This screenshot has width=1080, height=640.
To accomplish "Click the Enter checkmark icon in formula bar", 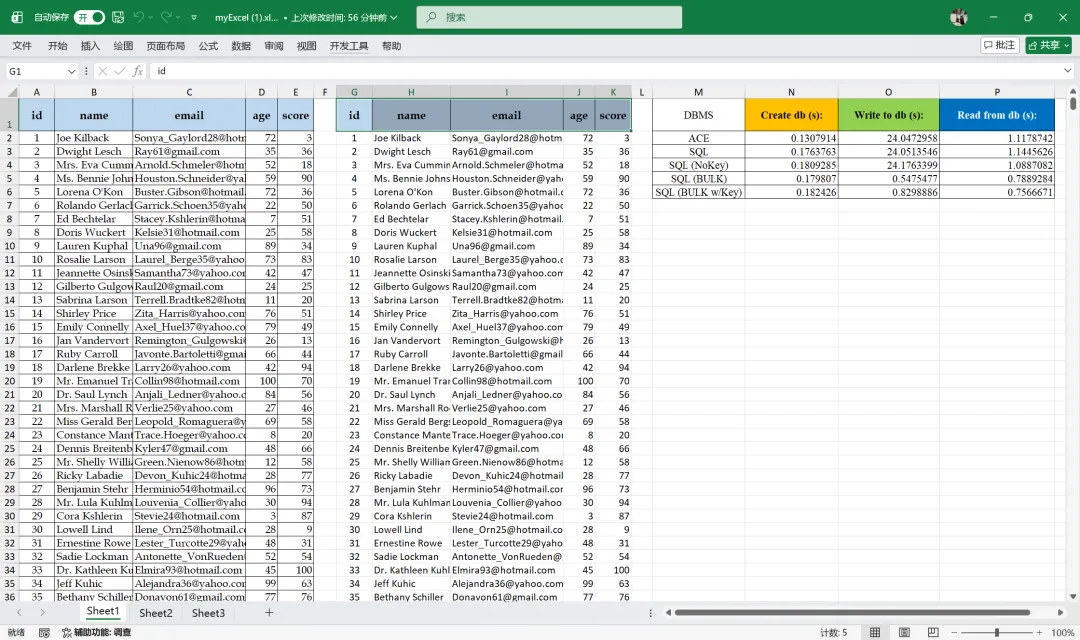I will (120, 71).
